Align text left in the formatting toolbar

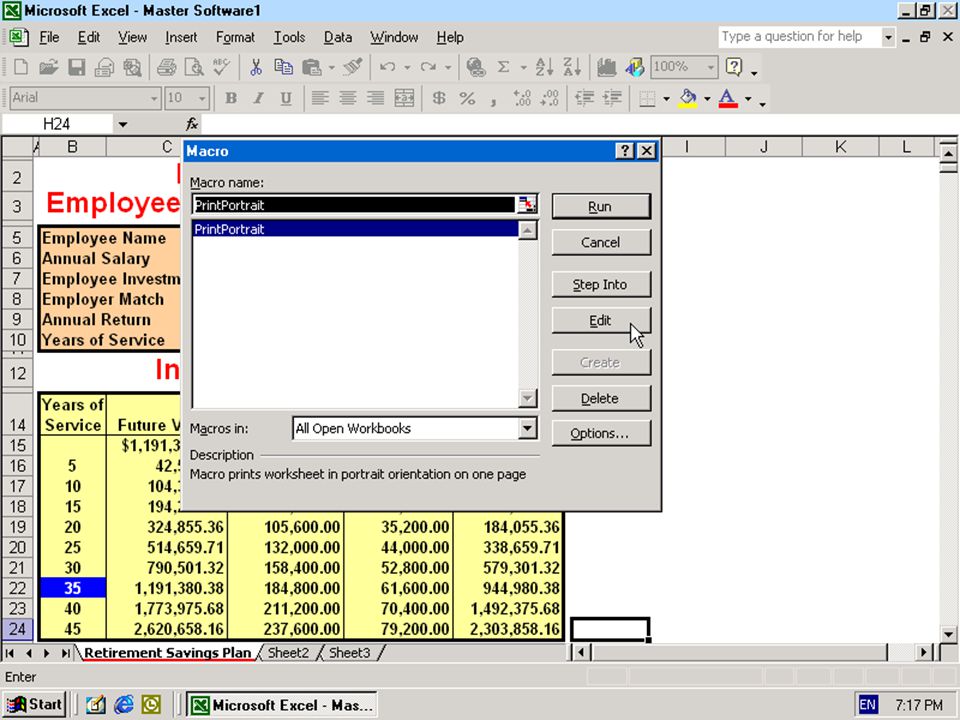(x=320, y=98)
